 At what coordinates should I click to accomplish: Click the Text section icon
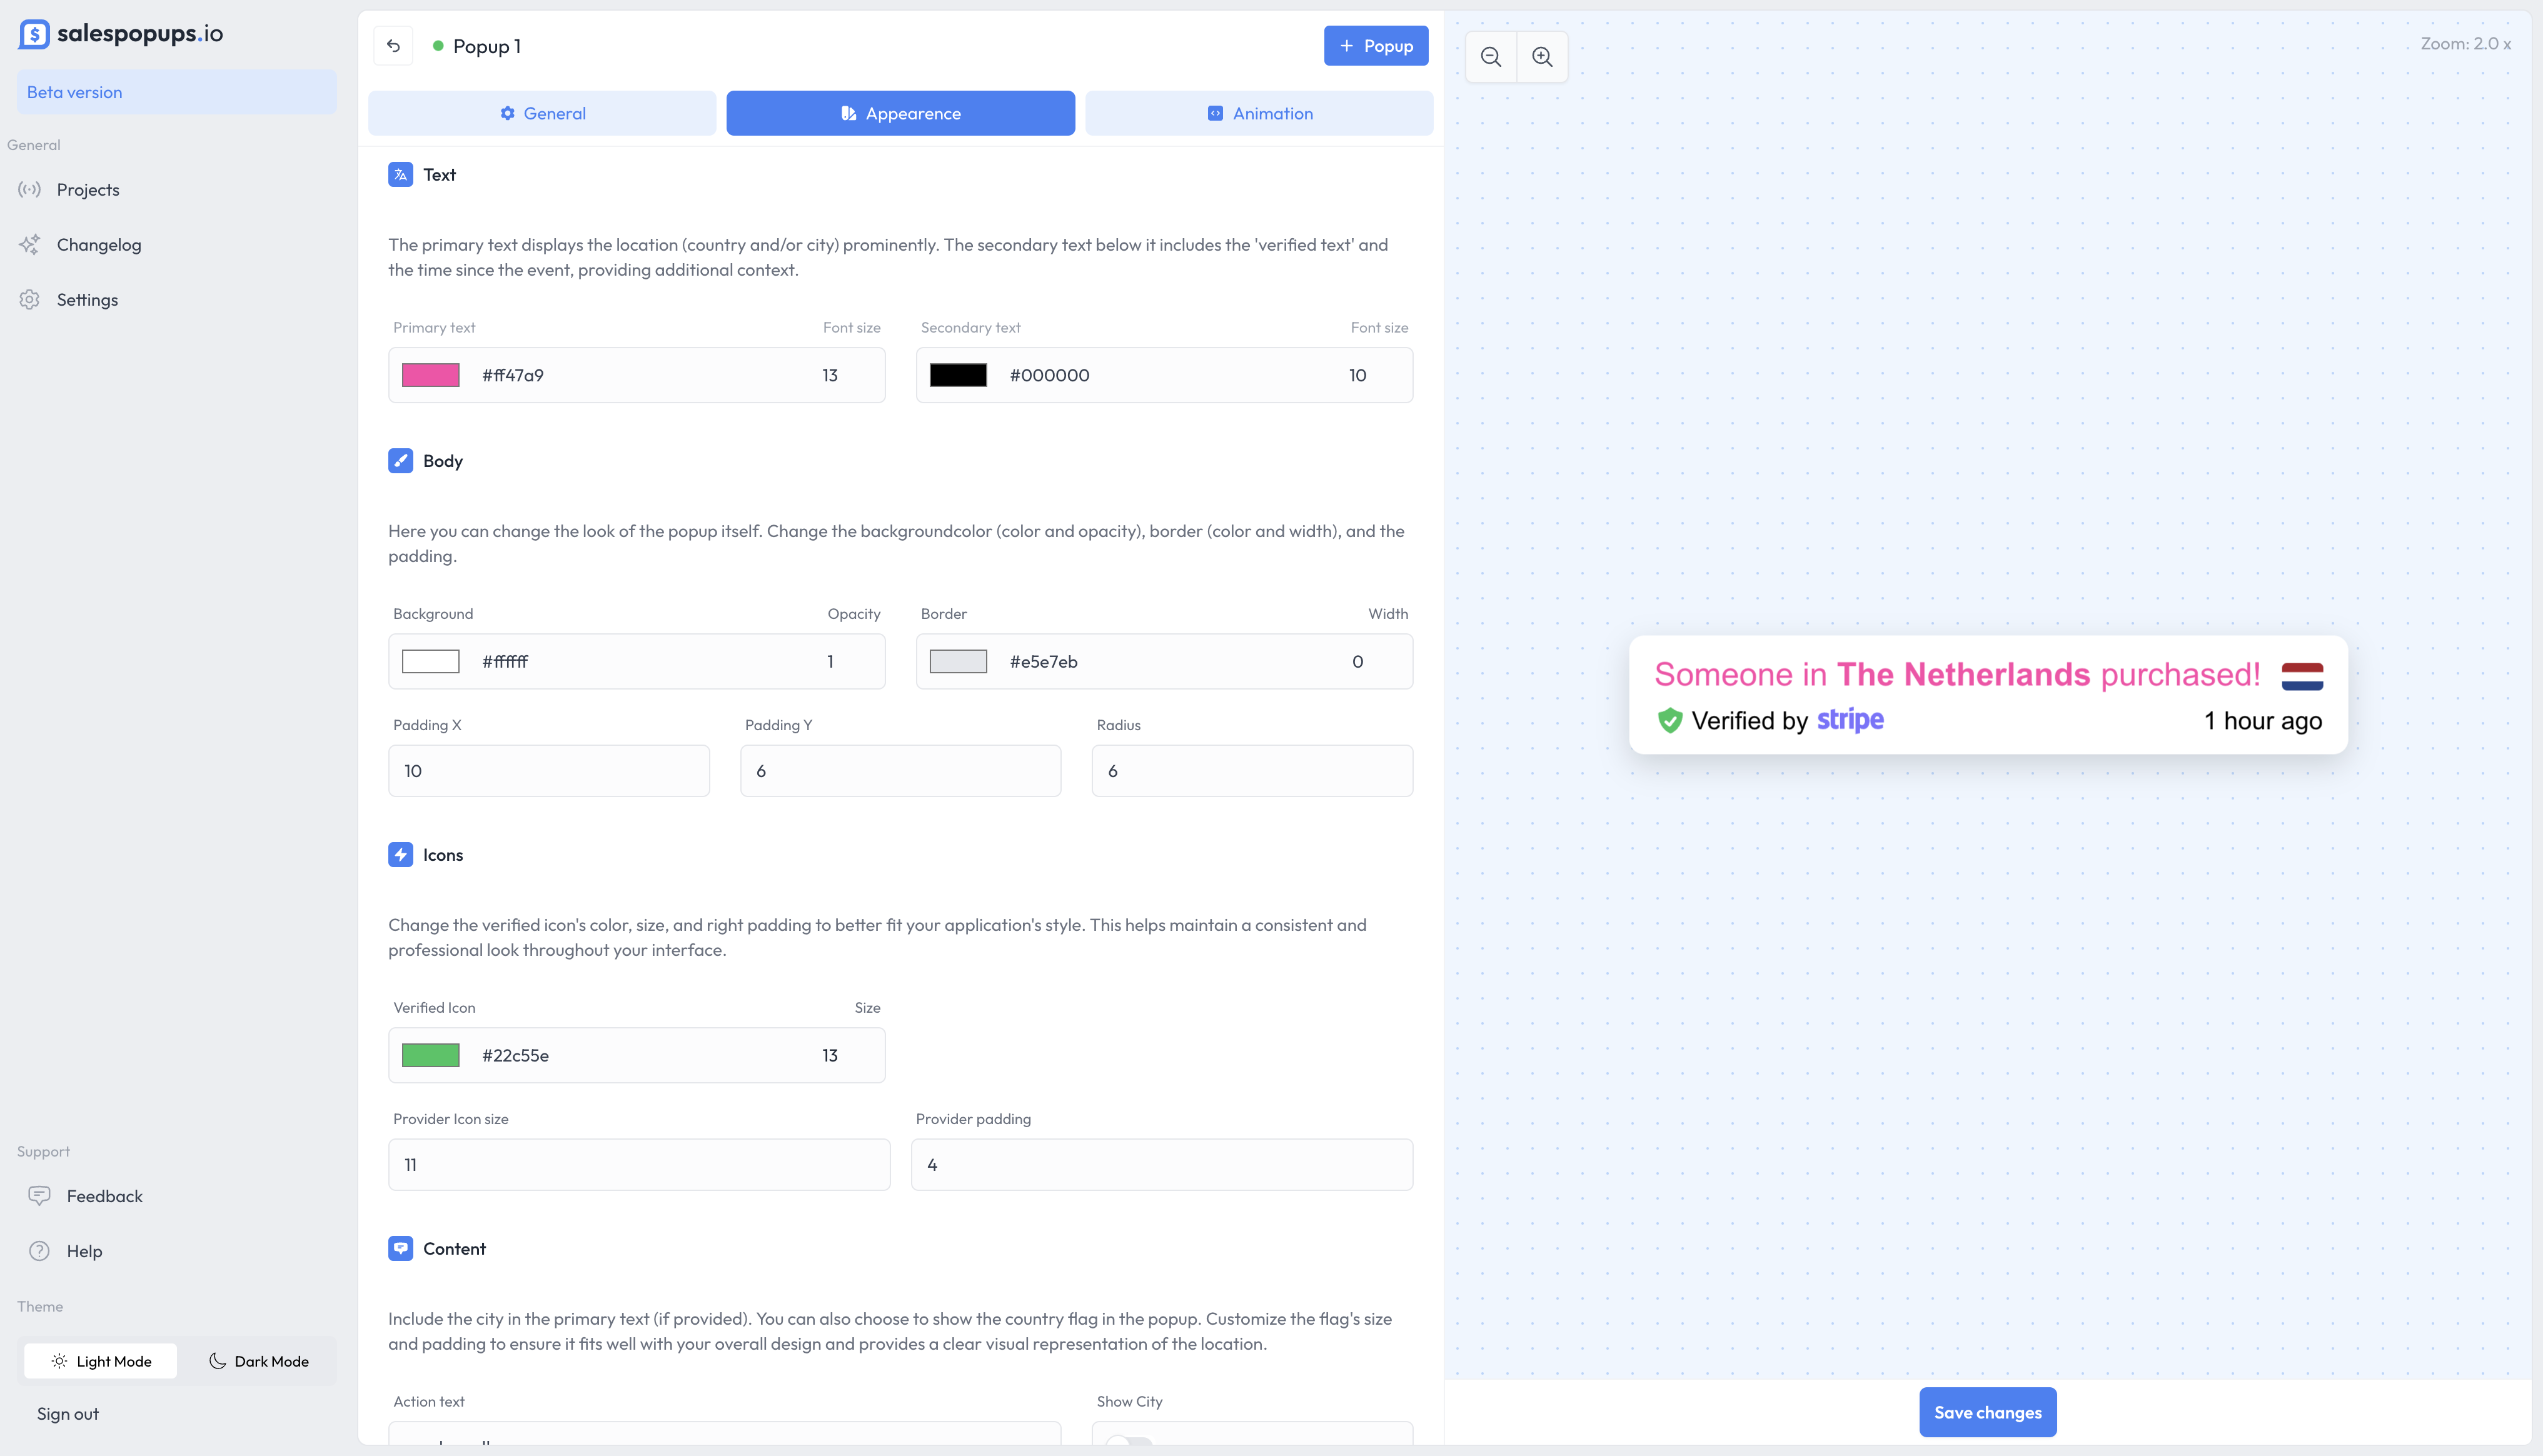click(400, 174)
